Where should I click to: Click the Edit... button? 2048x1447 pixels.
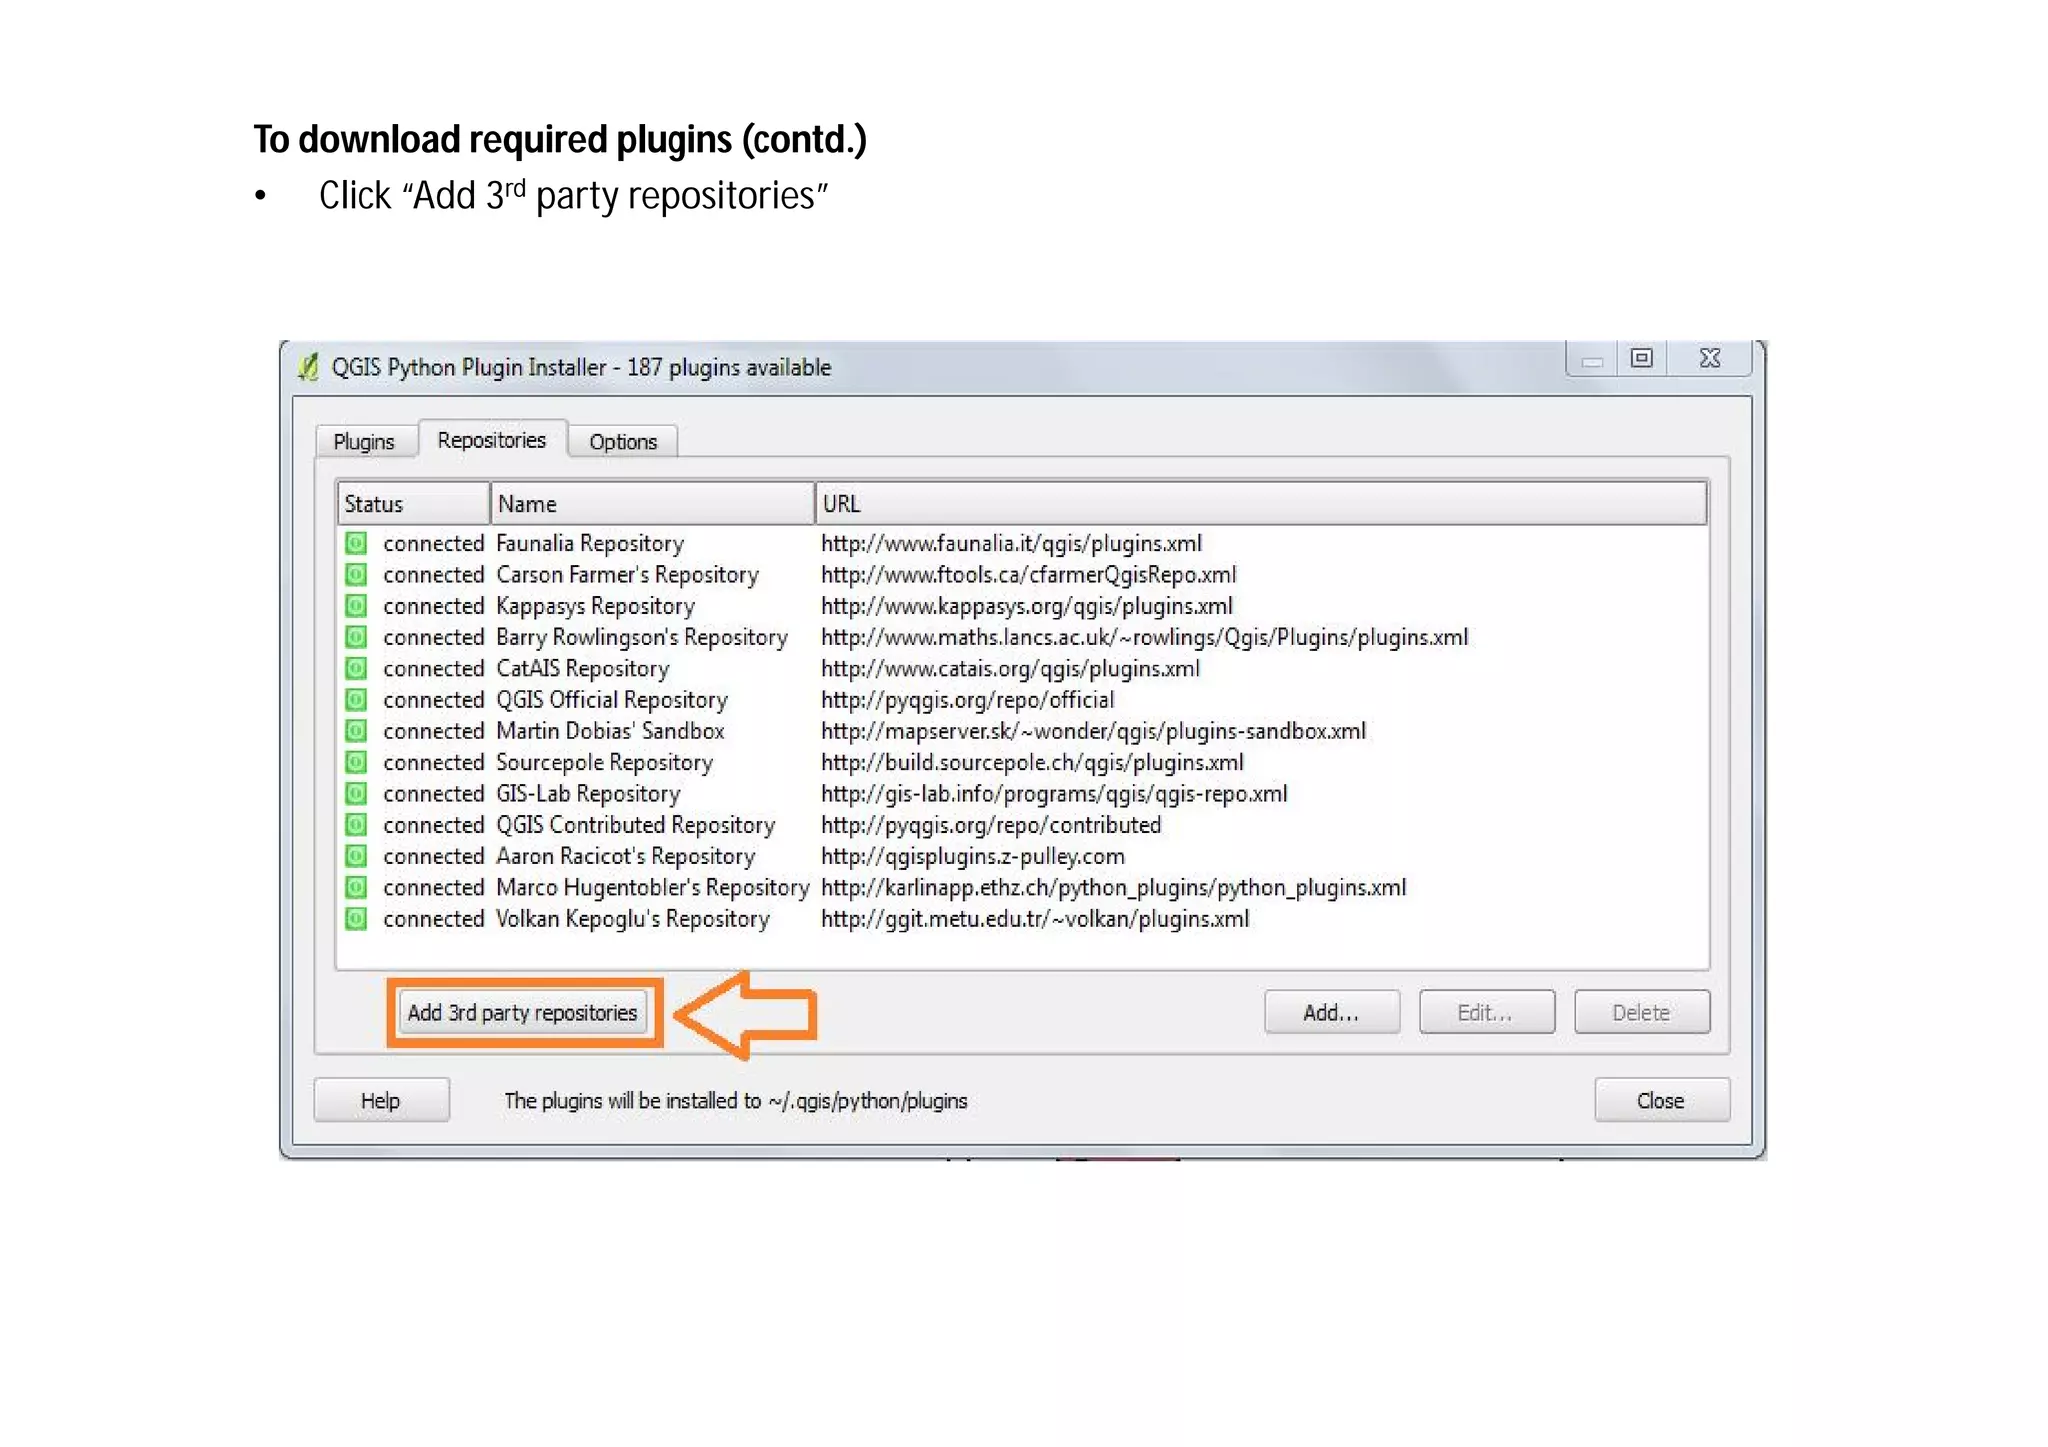[1487, 1013]
